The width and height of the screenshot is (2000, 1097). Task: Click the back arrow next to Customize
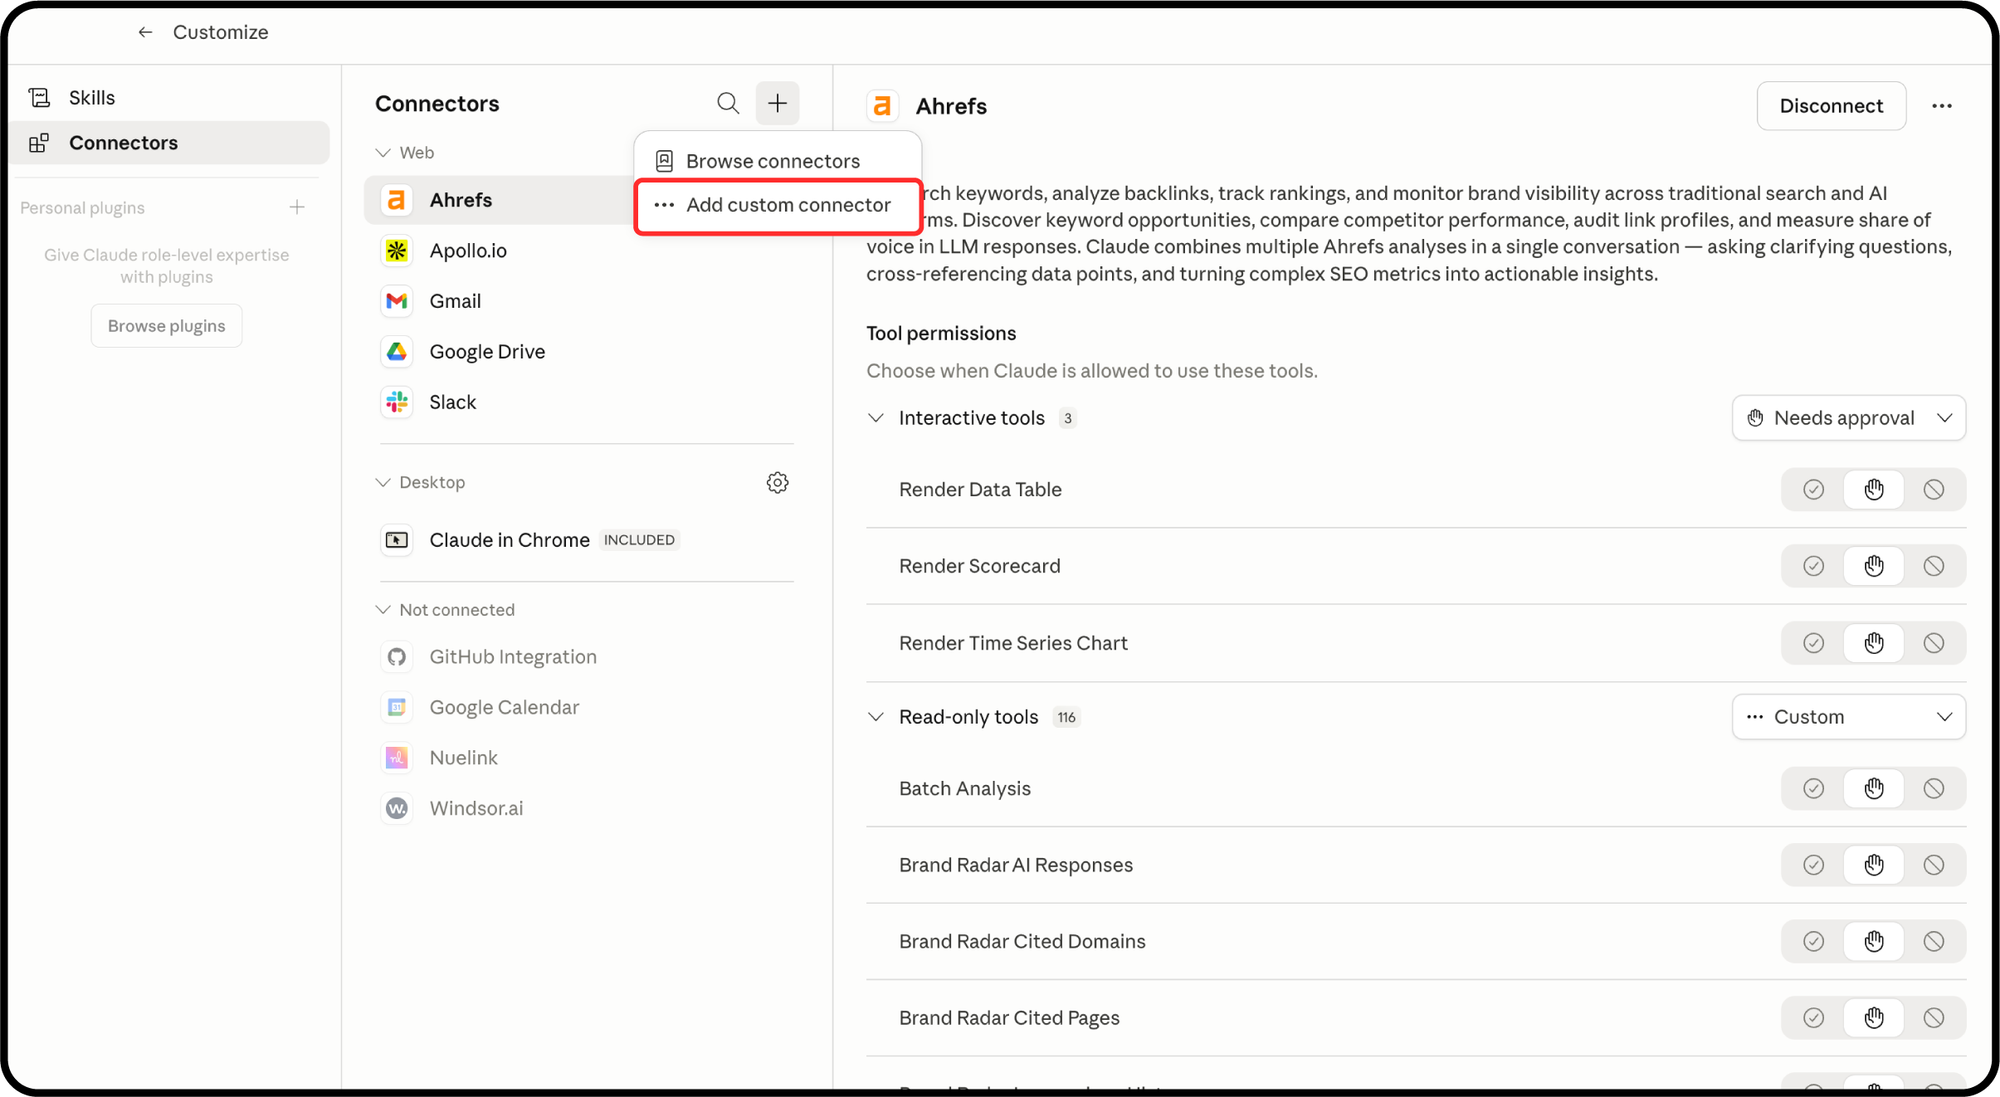pos(145,32)
